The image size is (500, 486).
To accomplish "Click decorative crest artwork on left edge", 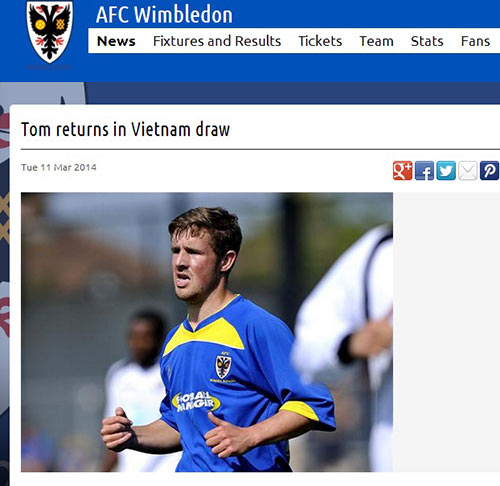I will [5, 283].
